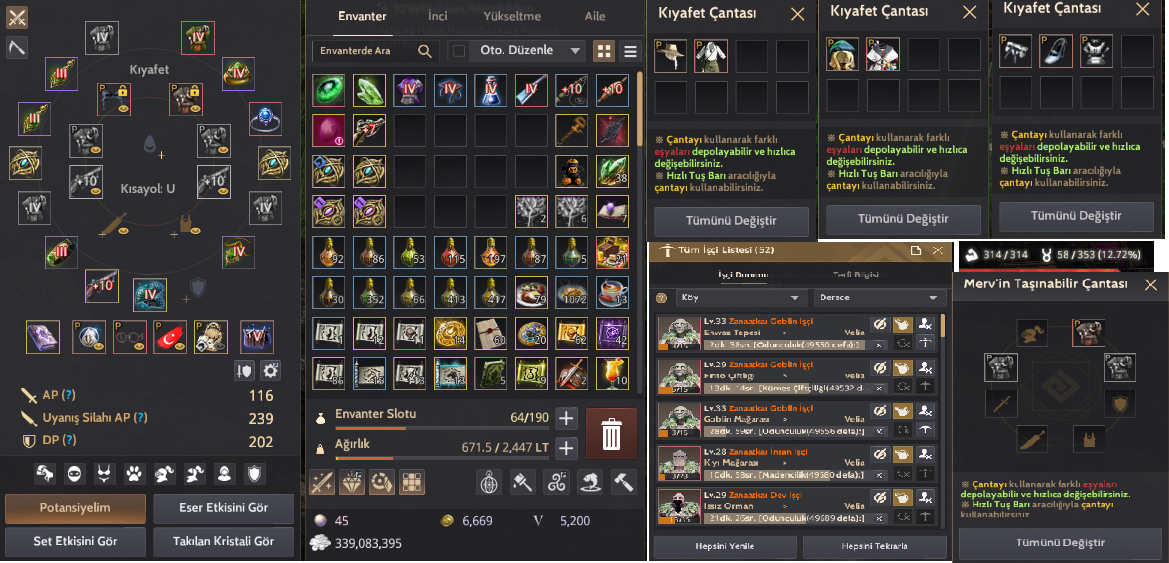Select the Turkish flag item icon

point(169,337)
